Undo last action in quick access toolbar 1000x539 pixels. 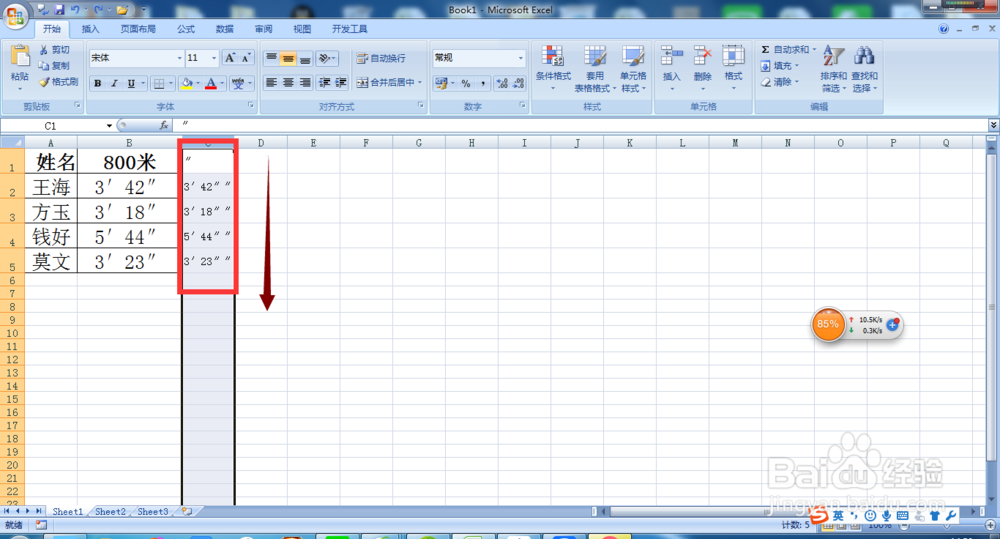click(x=75, y=10)
